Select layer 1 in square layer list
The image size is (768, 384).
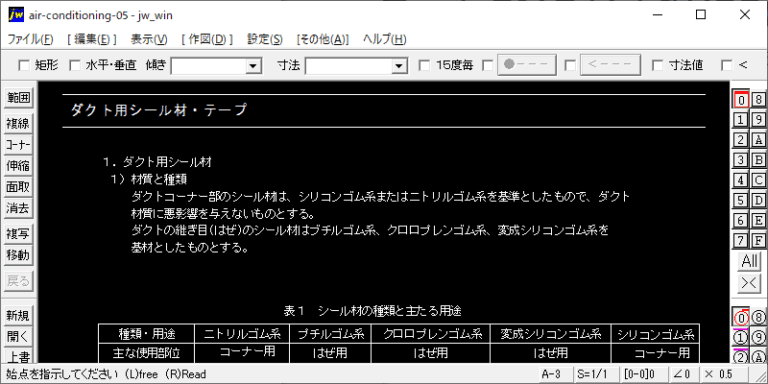click(741, 120)
